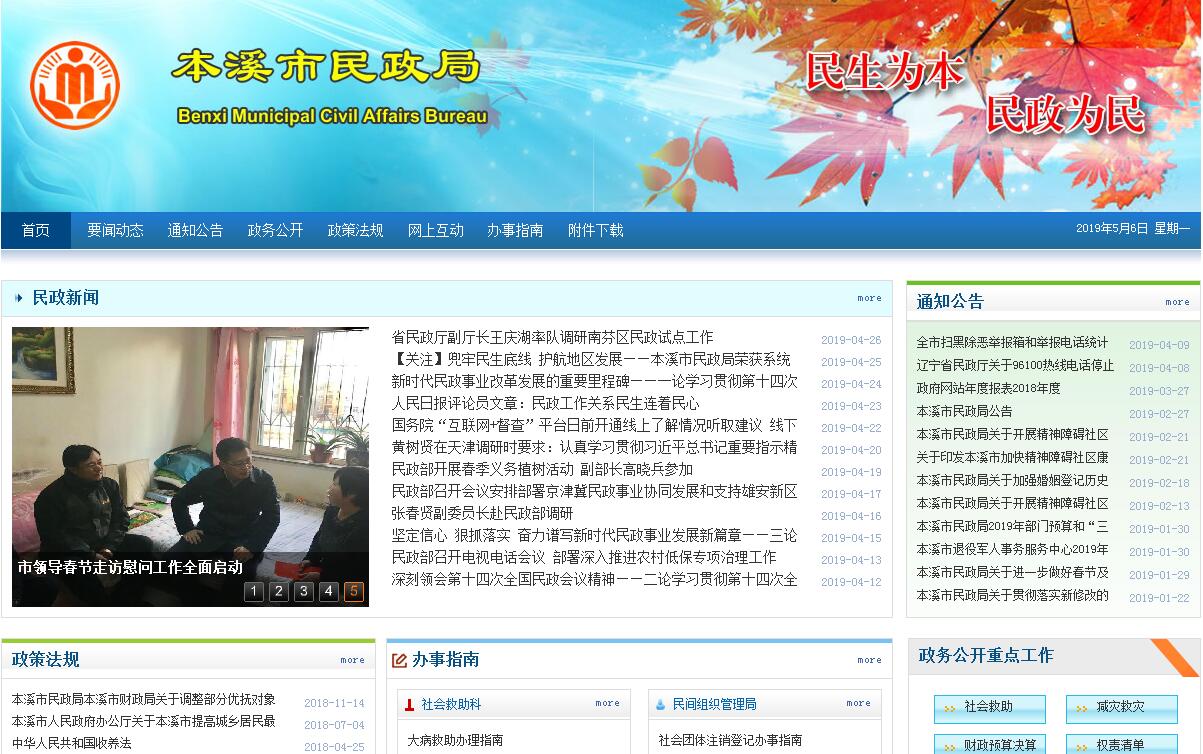
Task: Click the red icon beside 社会救助科
Action: (x=409, y=705)
